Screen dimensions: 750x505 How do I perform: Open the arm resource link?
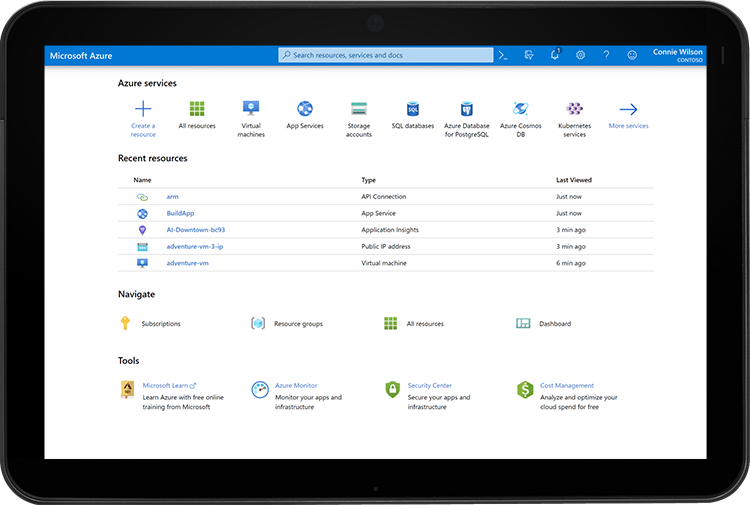(x=172, y=197)
